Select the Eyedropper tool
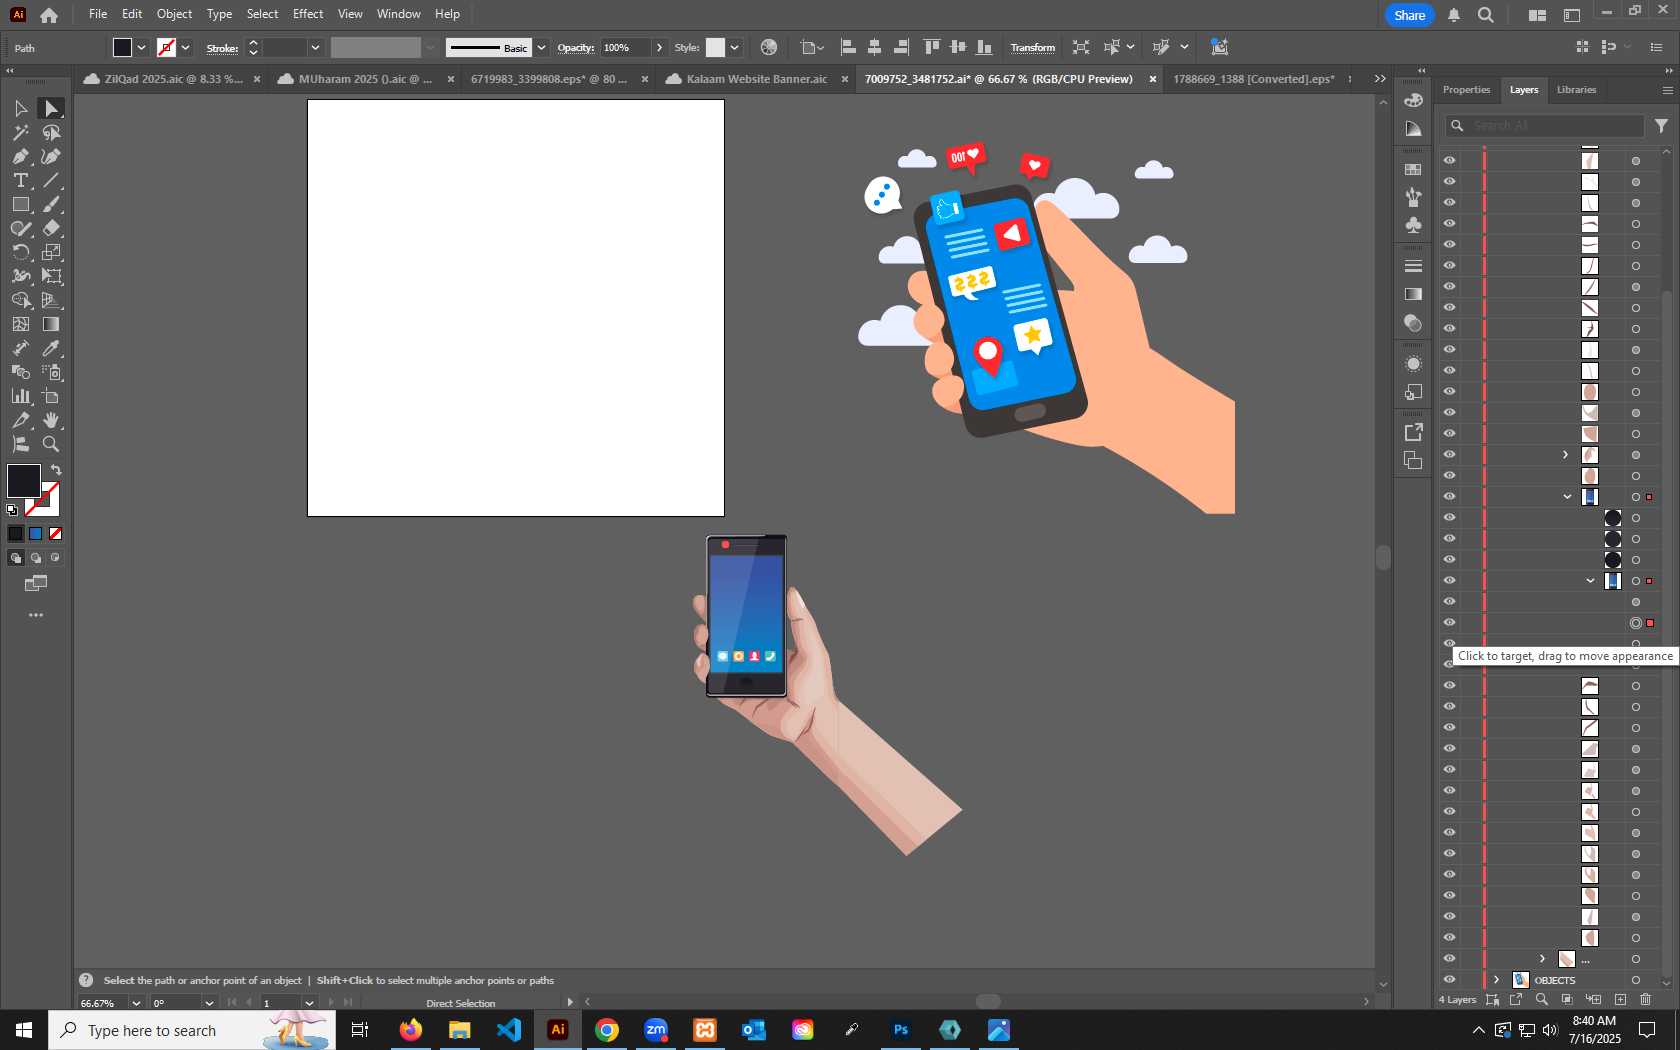Image resolution: width=1680 pixels, height=1050 pixels. pos(51,348)
